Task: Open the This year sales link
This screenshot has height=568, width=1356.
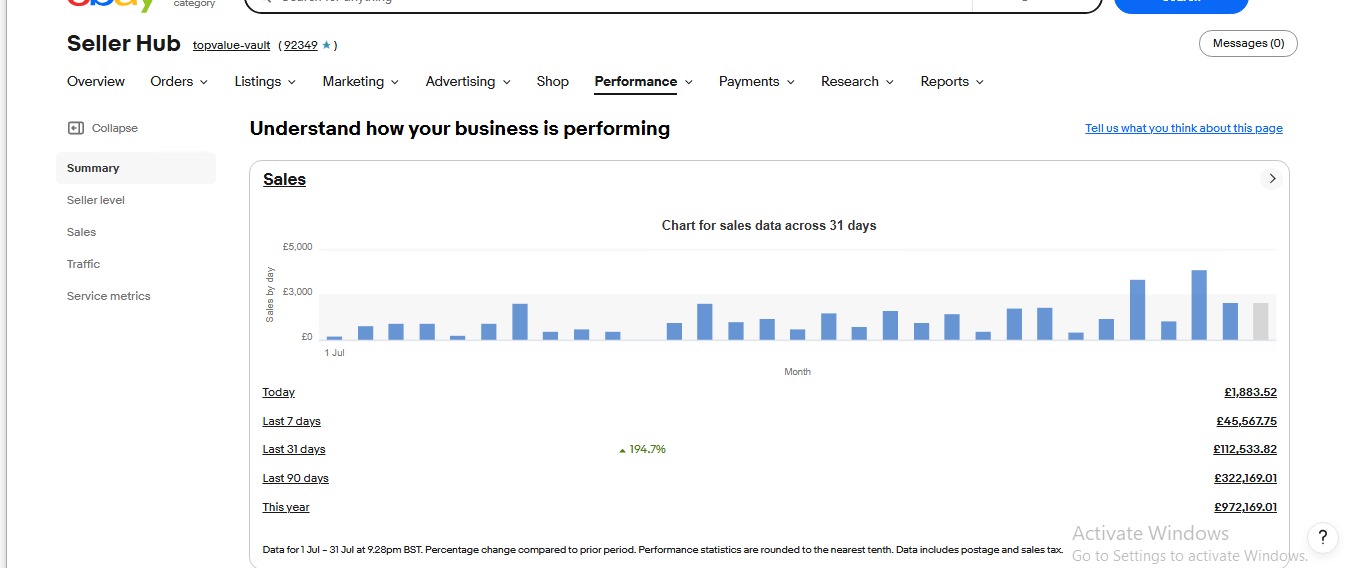Action: tap(286, 507)
